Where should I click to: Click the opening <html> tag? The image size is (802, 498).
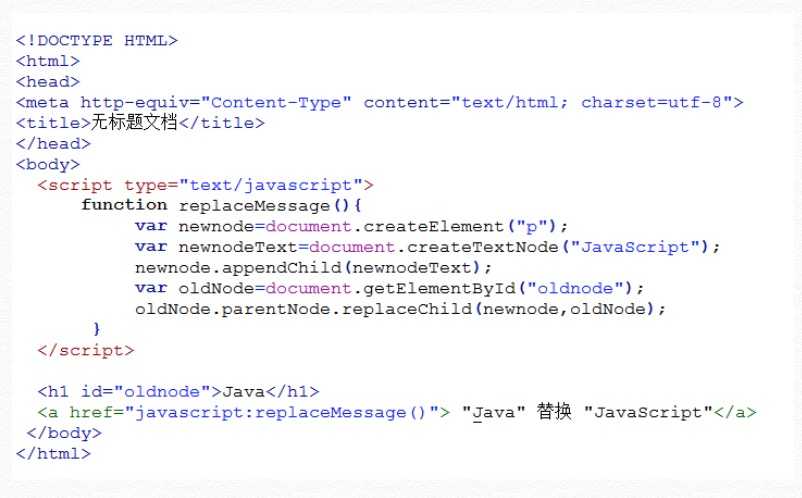[48, 61]
